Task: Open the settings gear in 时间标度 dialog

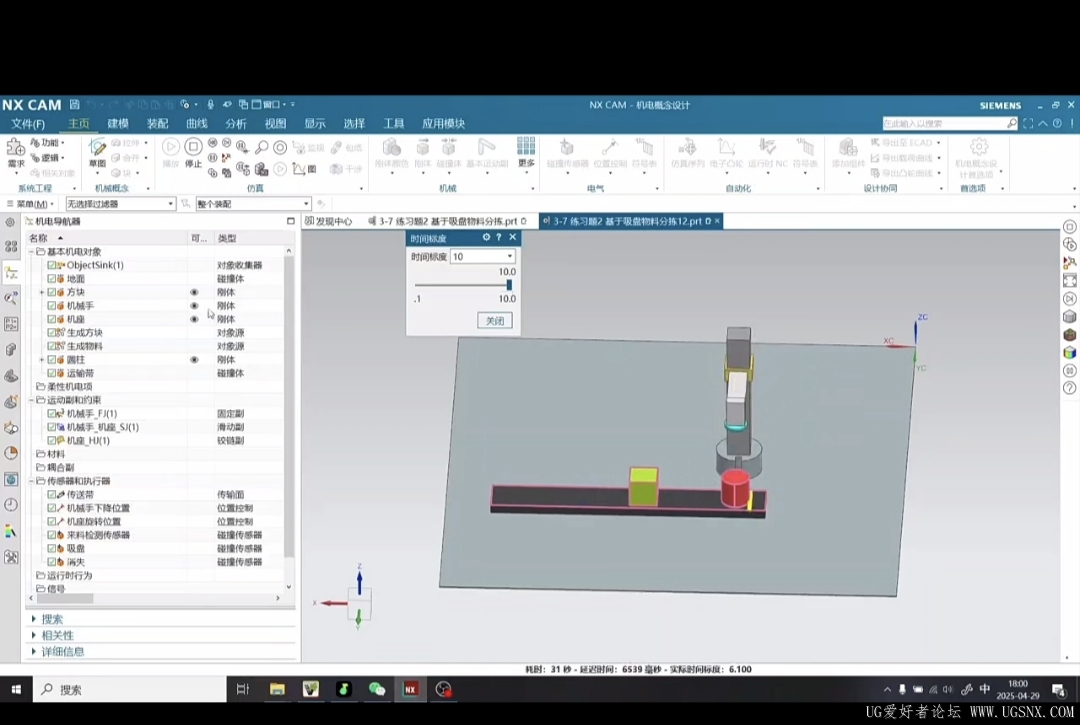Action: pyautogui.click(x=486, y=238)
